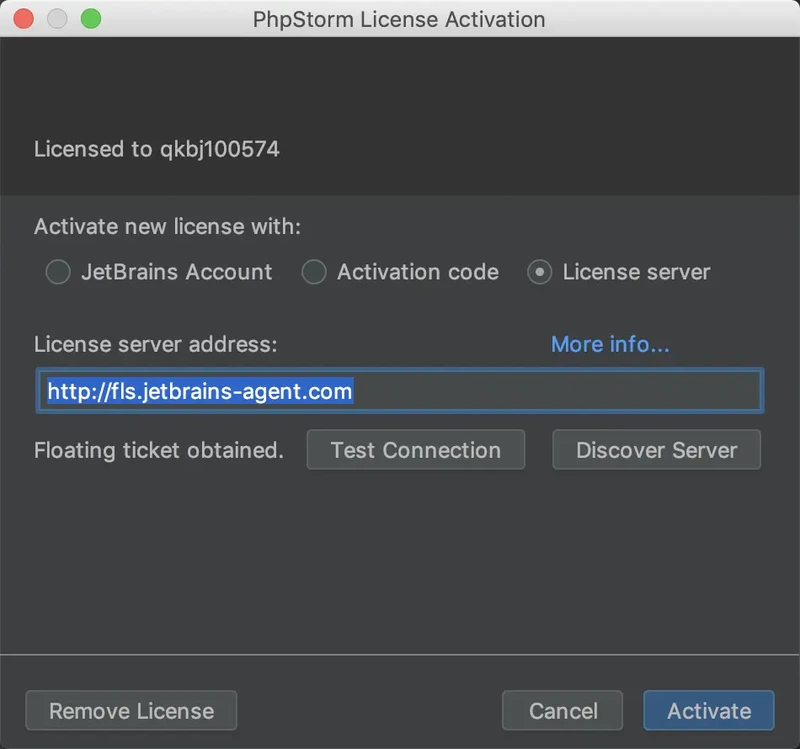The width and height of the screenshot is (800, 749).
Task: Click the Remove License button
Action: [x=131, y=711]
